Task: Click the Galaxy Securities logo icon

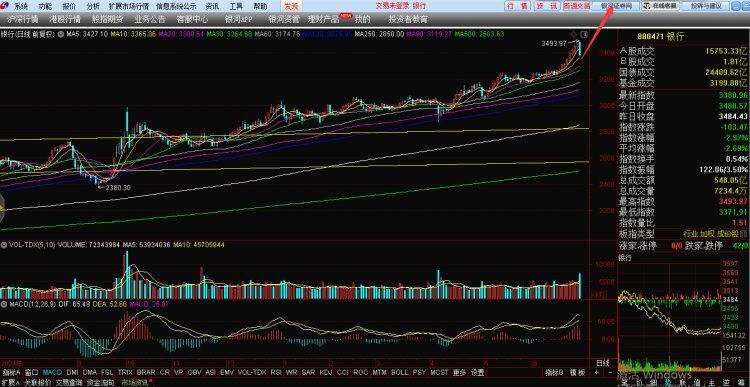Action: [5, 6]
